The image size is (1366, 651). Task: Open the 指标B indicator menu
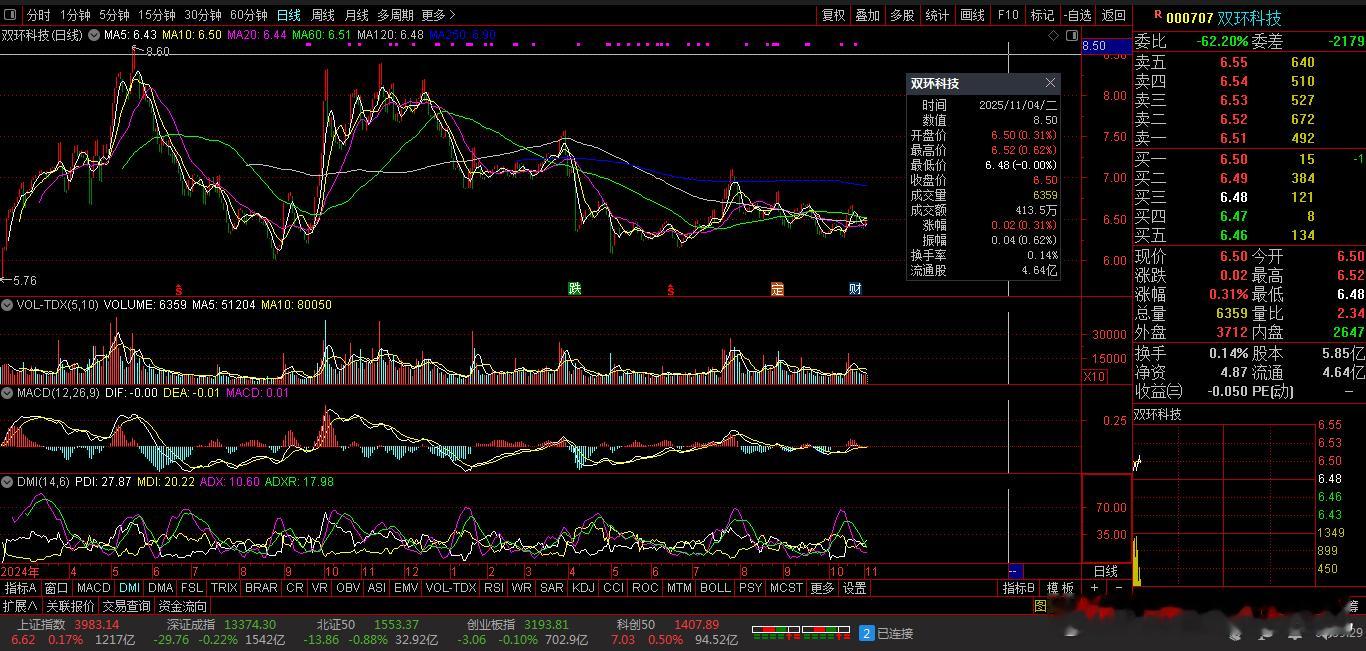pos(1020,588)
